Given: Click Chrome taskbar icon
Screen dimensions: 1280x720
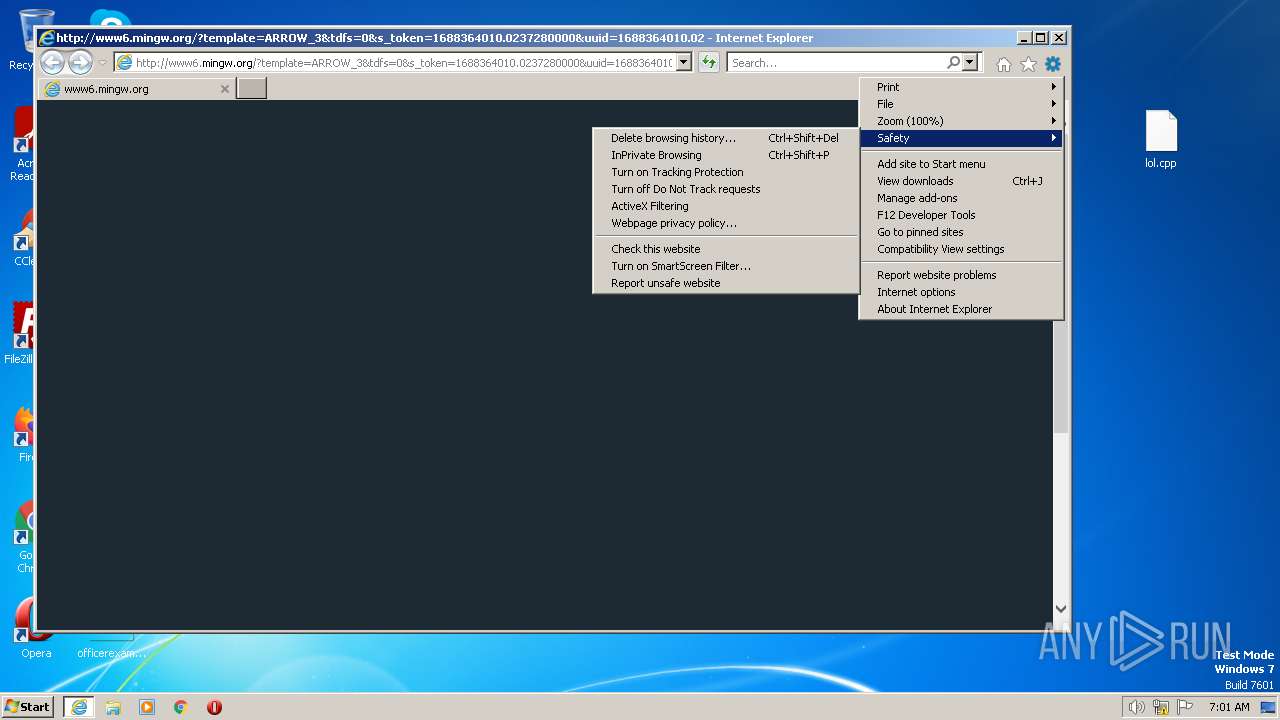Looking at the screenshot, I should coord(181,707).
